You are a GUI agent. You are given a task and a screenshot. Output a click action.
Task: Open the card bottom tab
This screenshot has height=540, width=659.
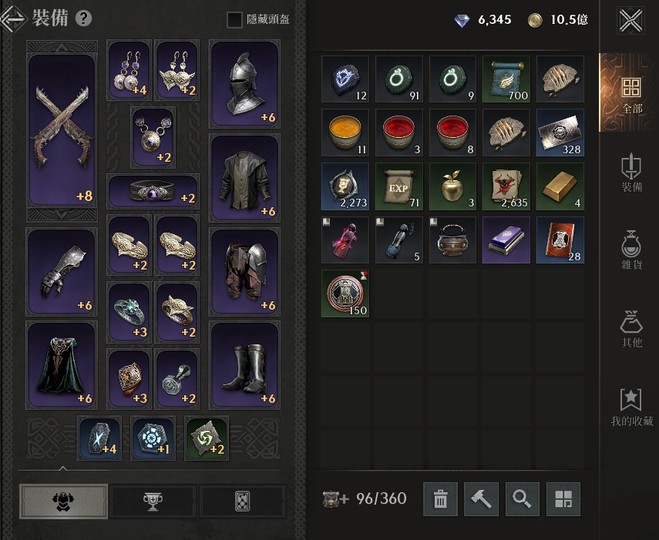pyautogui.click(x=243, y=501)
